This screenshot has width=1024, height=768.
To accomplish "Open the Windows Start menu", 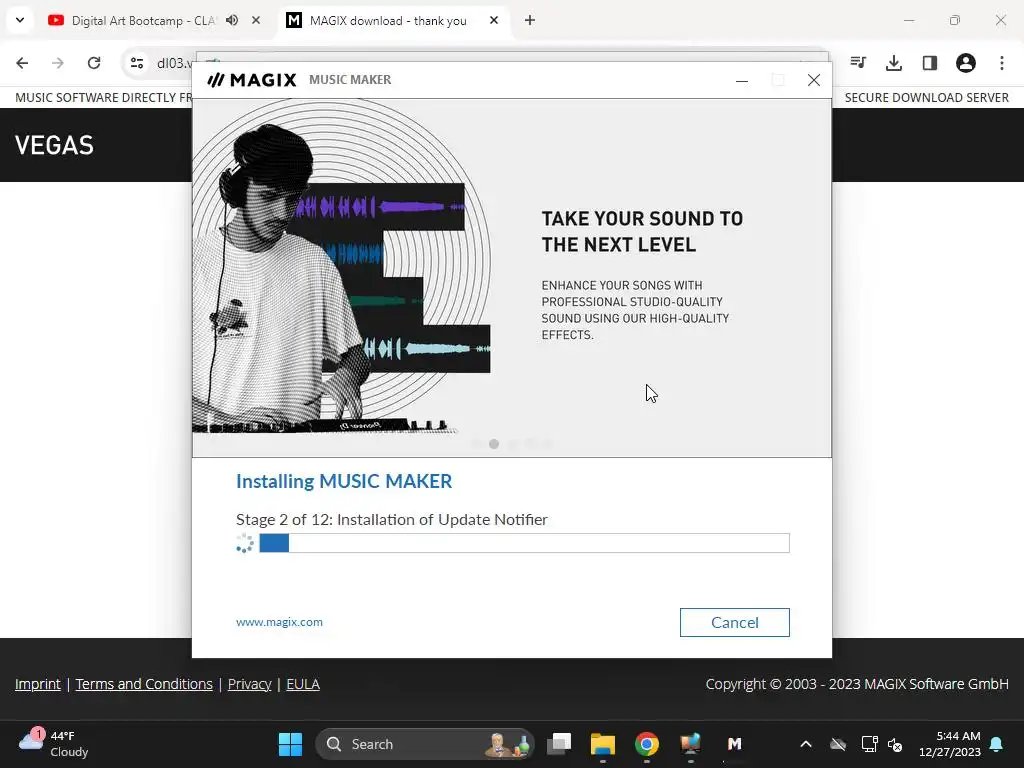I will 291,744.
